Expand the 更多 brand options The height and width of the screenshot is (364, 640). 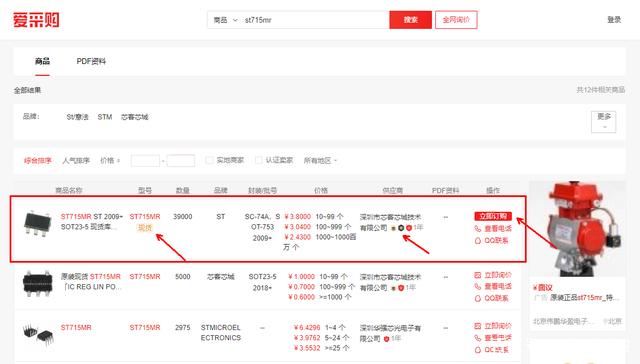[x=603, y=122]
